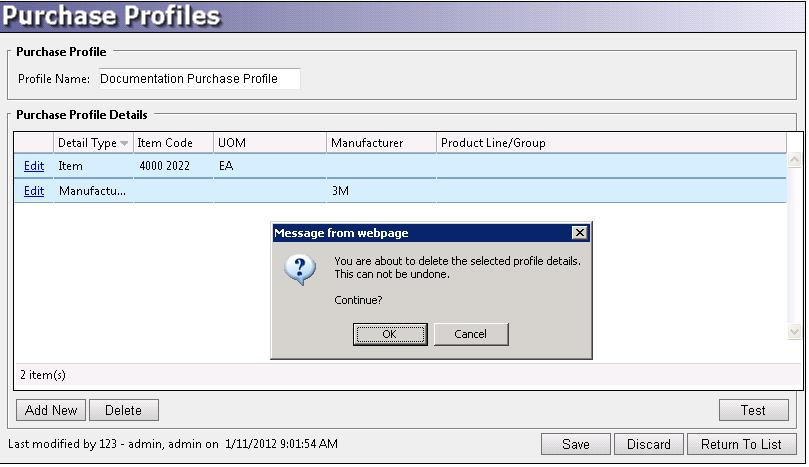
Task: Open the Edit link for the Item row
Action: [x=34, y=166]
